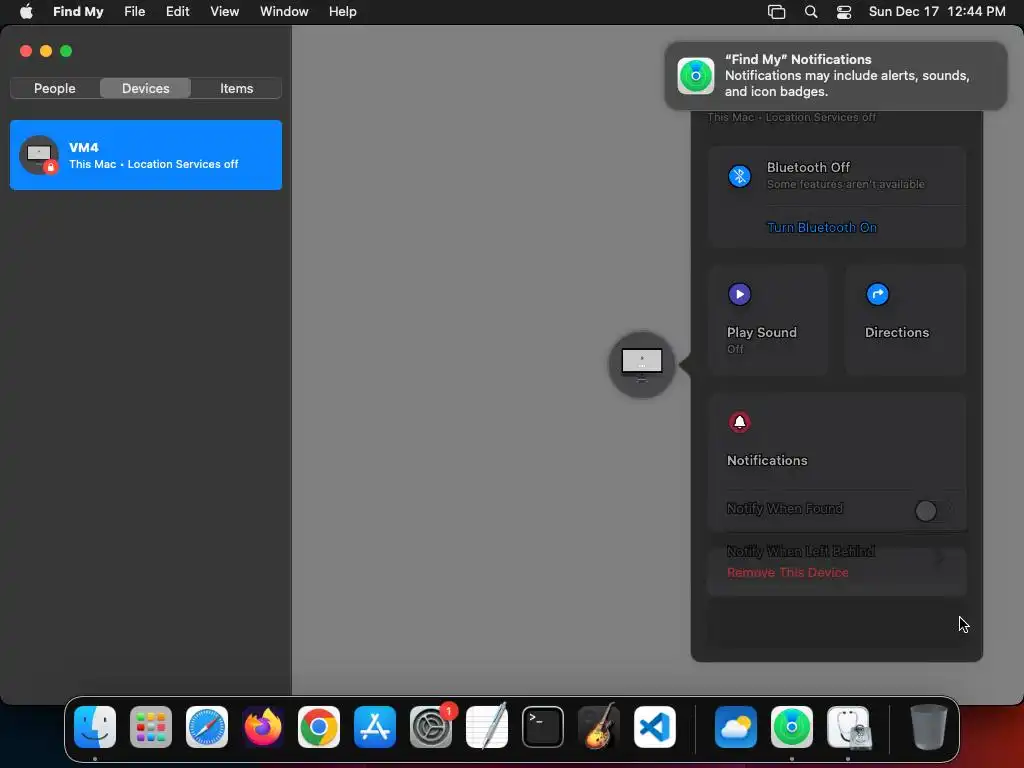The height and width of the screenshot is (768, 1024).
Task: Minimize the Find My window
Action: pos(46,51)
